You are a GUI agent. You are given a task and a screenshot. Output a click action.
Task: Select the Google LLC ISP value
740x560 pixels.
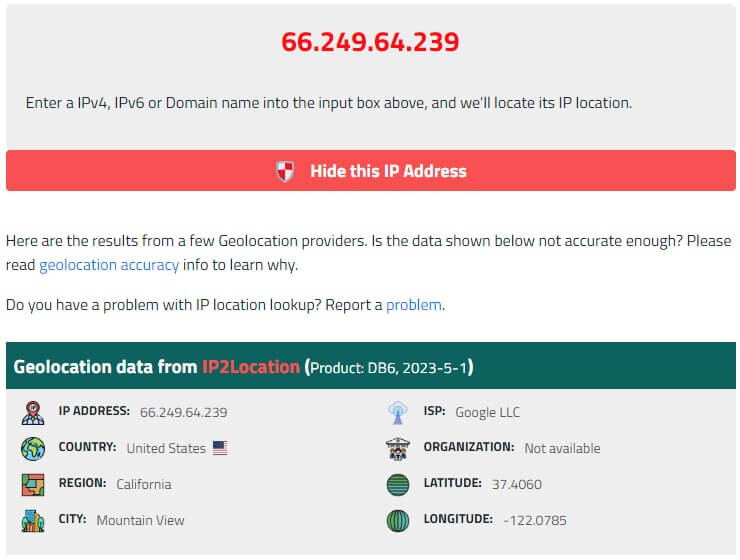(488, 412)
